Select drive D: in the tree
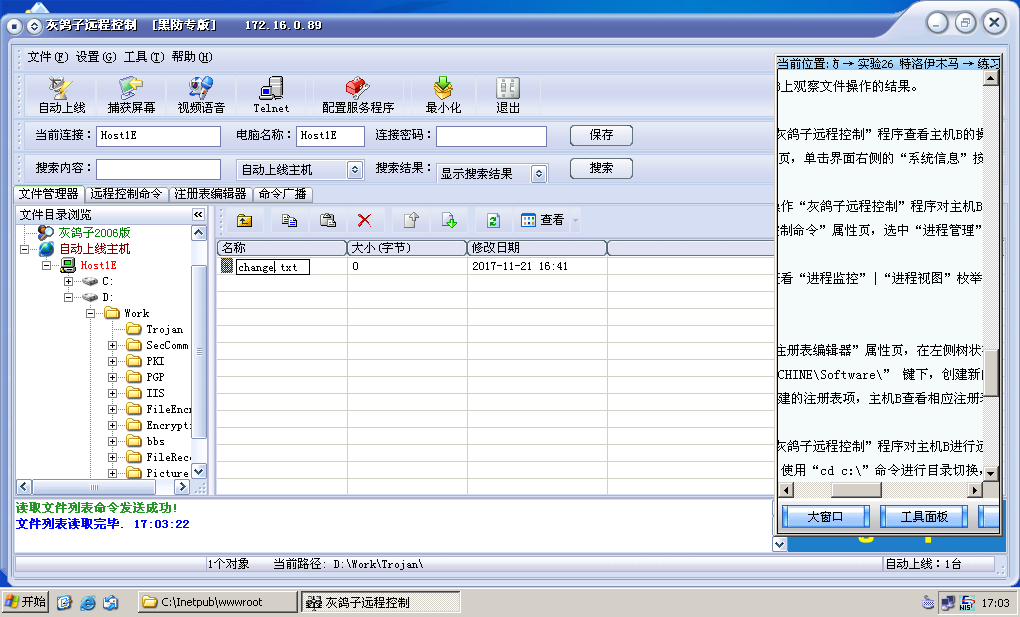The image size is (1020, 617). [x=107, y=297]
